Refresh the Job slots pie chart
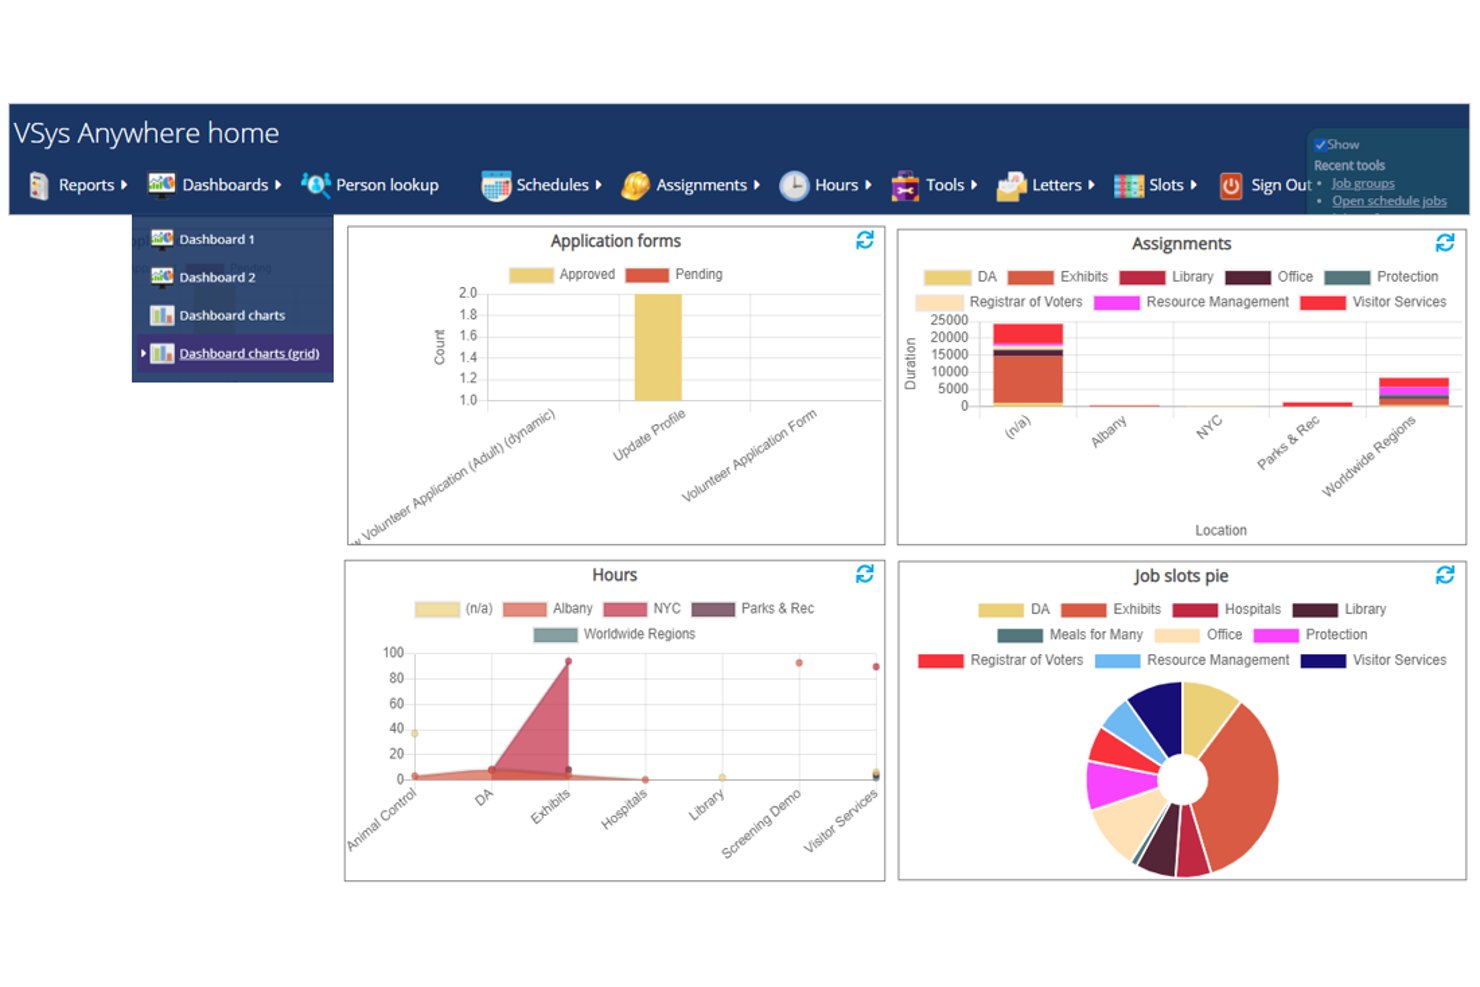1480x987 pixels. click(1445, 575)
